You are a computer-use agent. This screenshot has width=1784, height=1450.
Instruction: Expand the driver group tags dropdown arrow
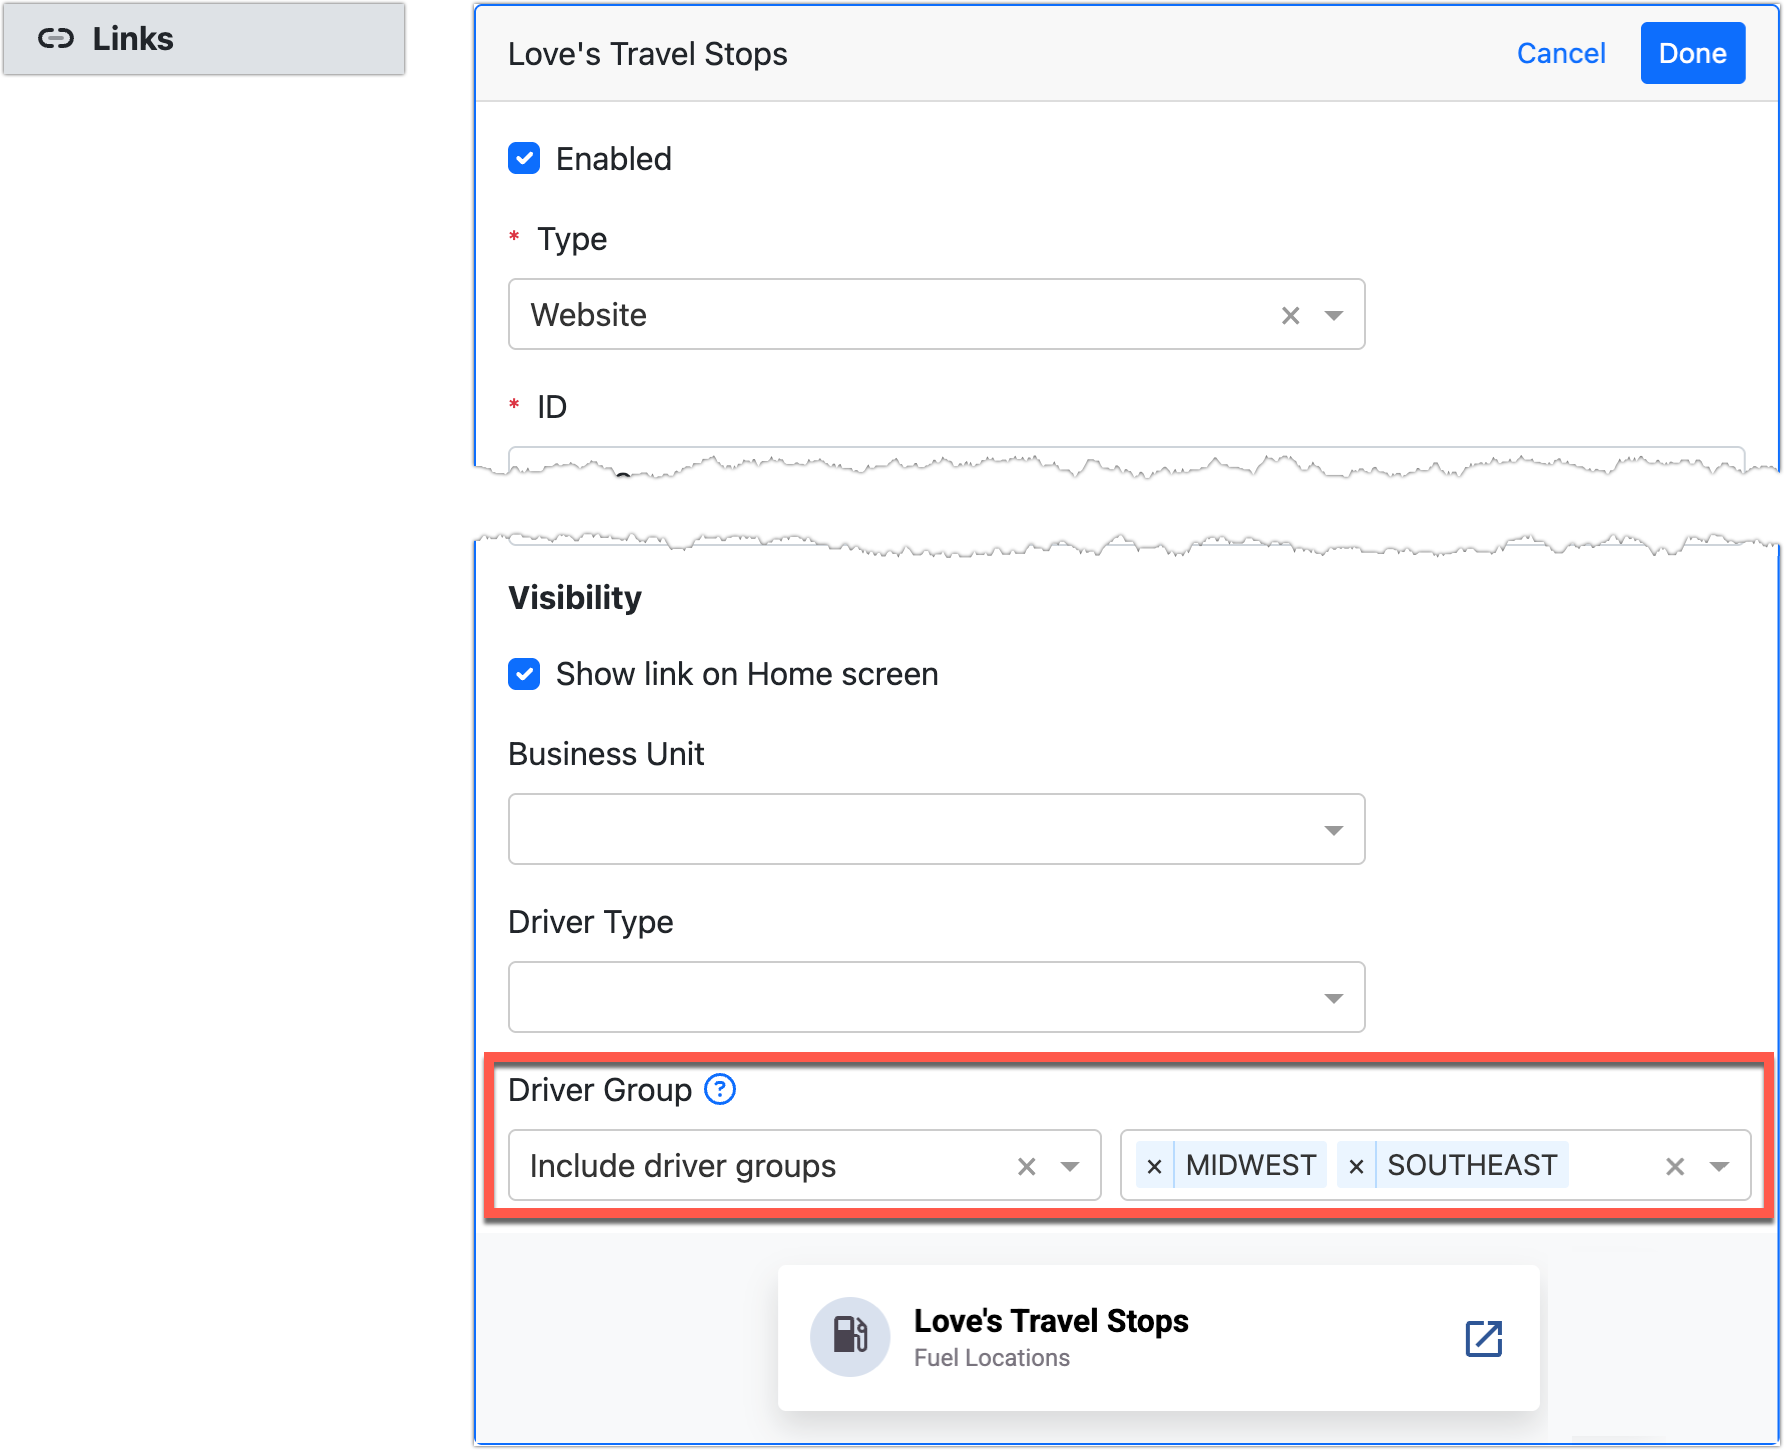tap(1719, 1166)
